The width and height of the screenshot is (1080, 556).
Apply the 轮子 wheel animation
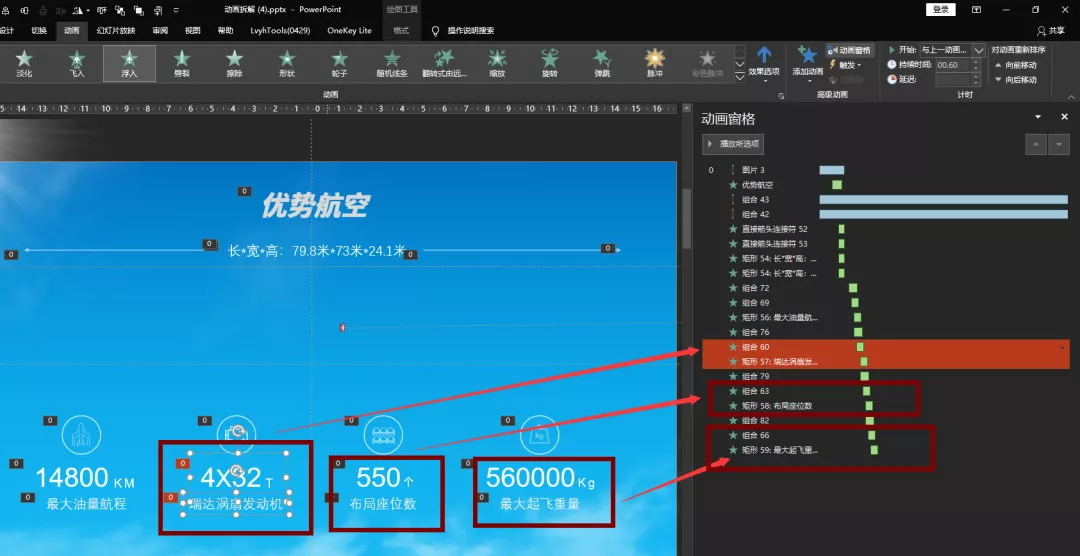[x=340, y=63]
